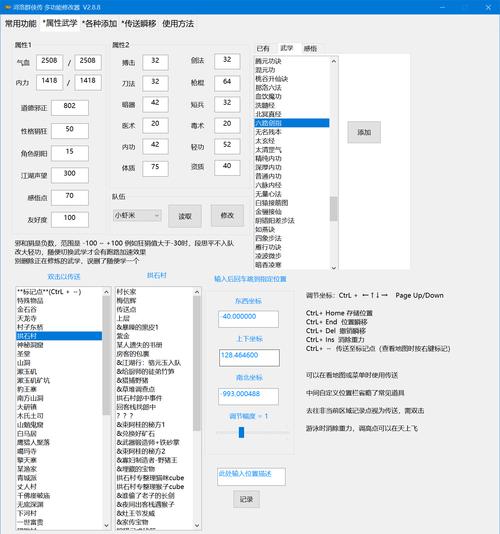Click the 上下坐标 field showing 128.464600

pos(249,358)
